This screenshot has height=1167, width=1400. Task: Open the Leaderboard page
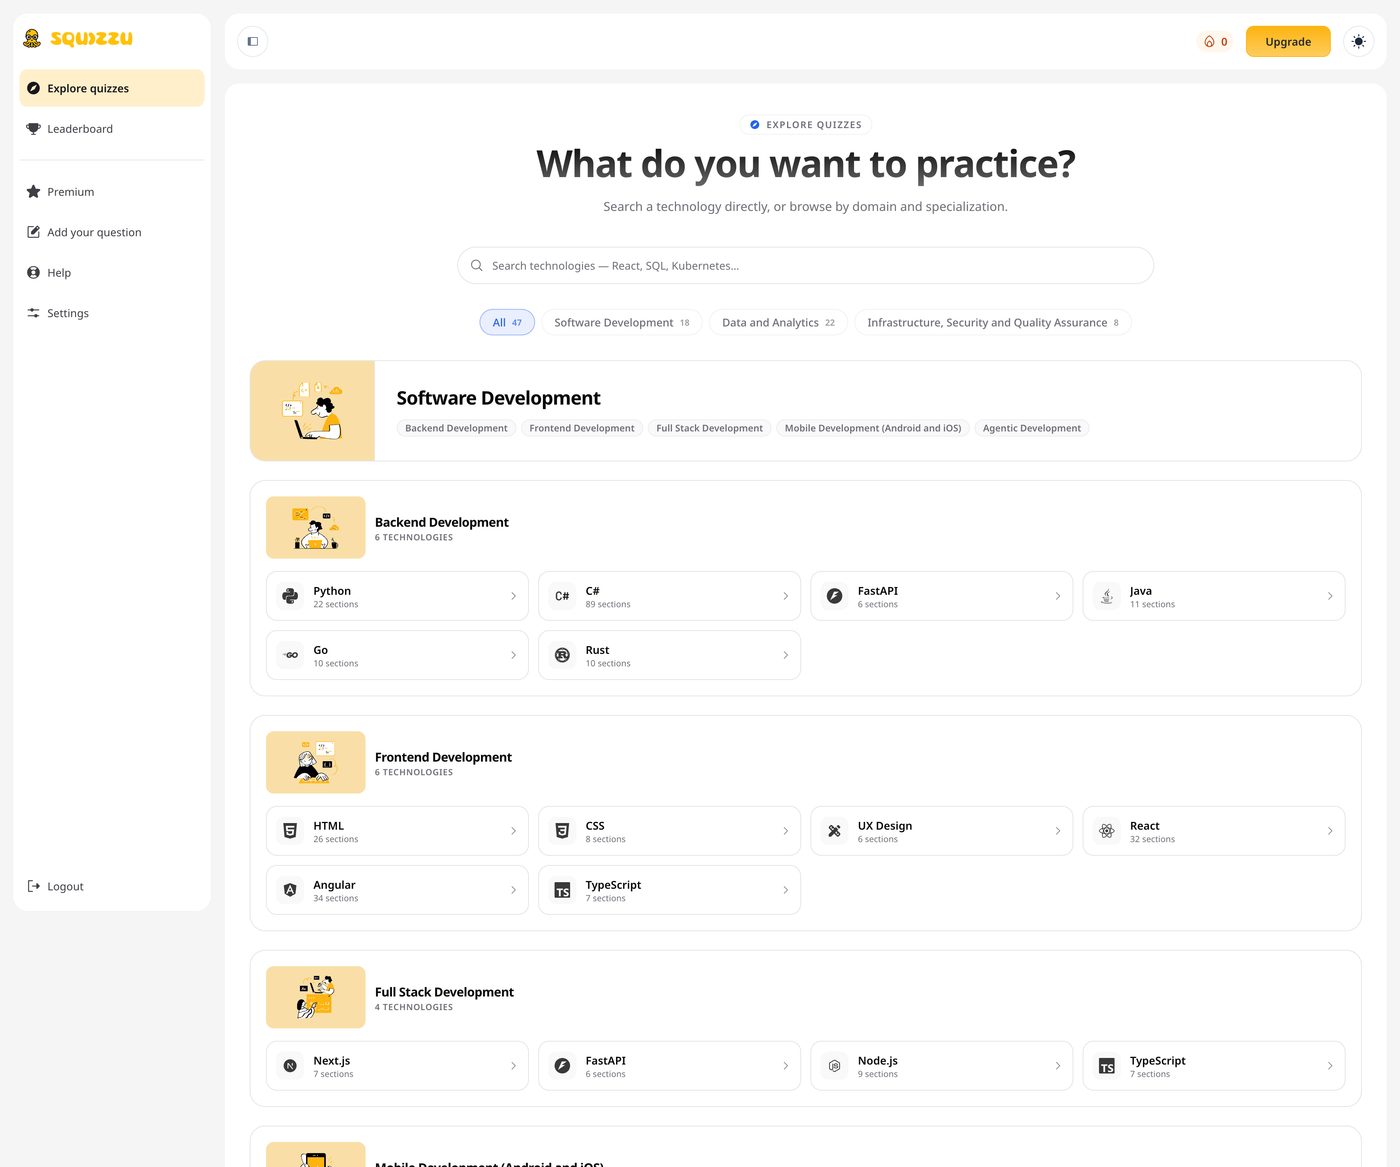coord(112,129)
